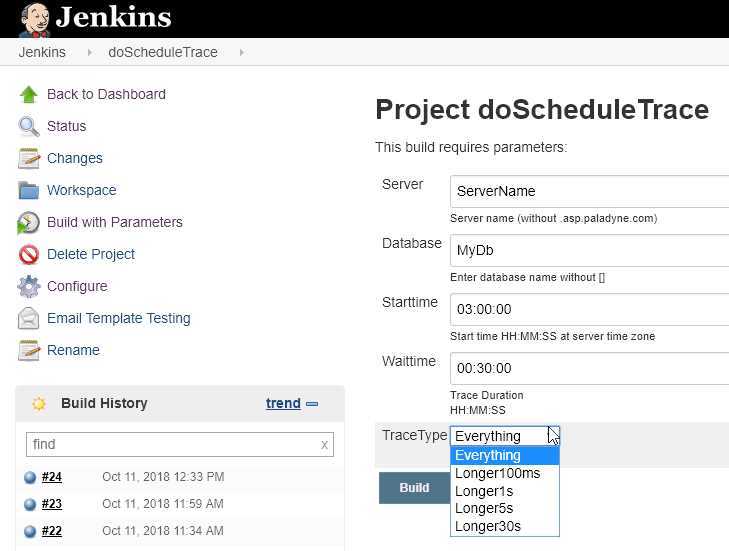Expand the breadcrumb arrow after doScheduleTrace
This screenshot has width=729, height=551.
(241, 53)
